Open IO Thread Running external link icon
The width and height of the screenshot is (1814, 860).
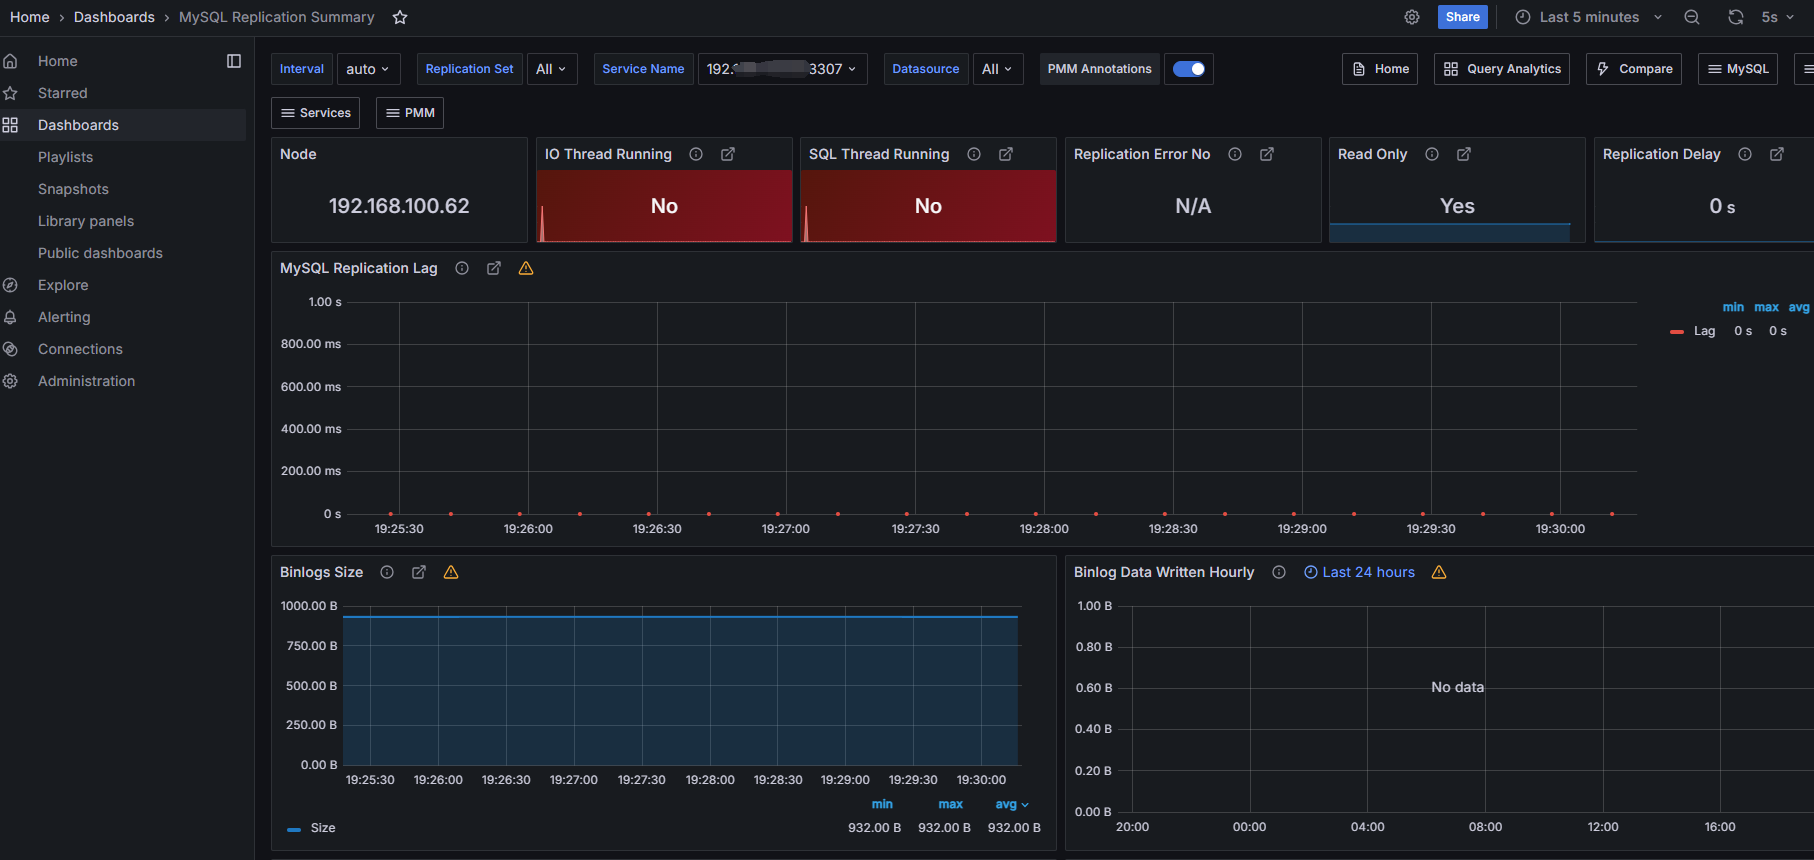click(x=728, y=154)
